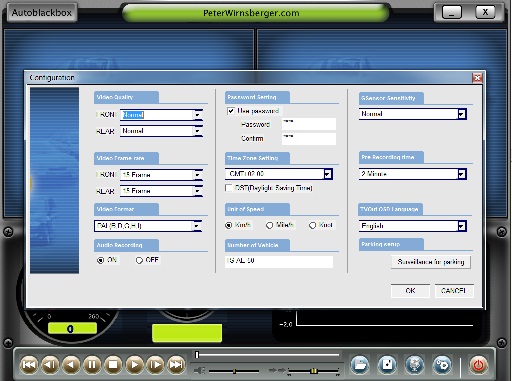Select Knot speed unit
Viewport: 512px width, 381px height.
pos(312,225)
